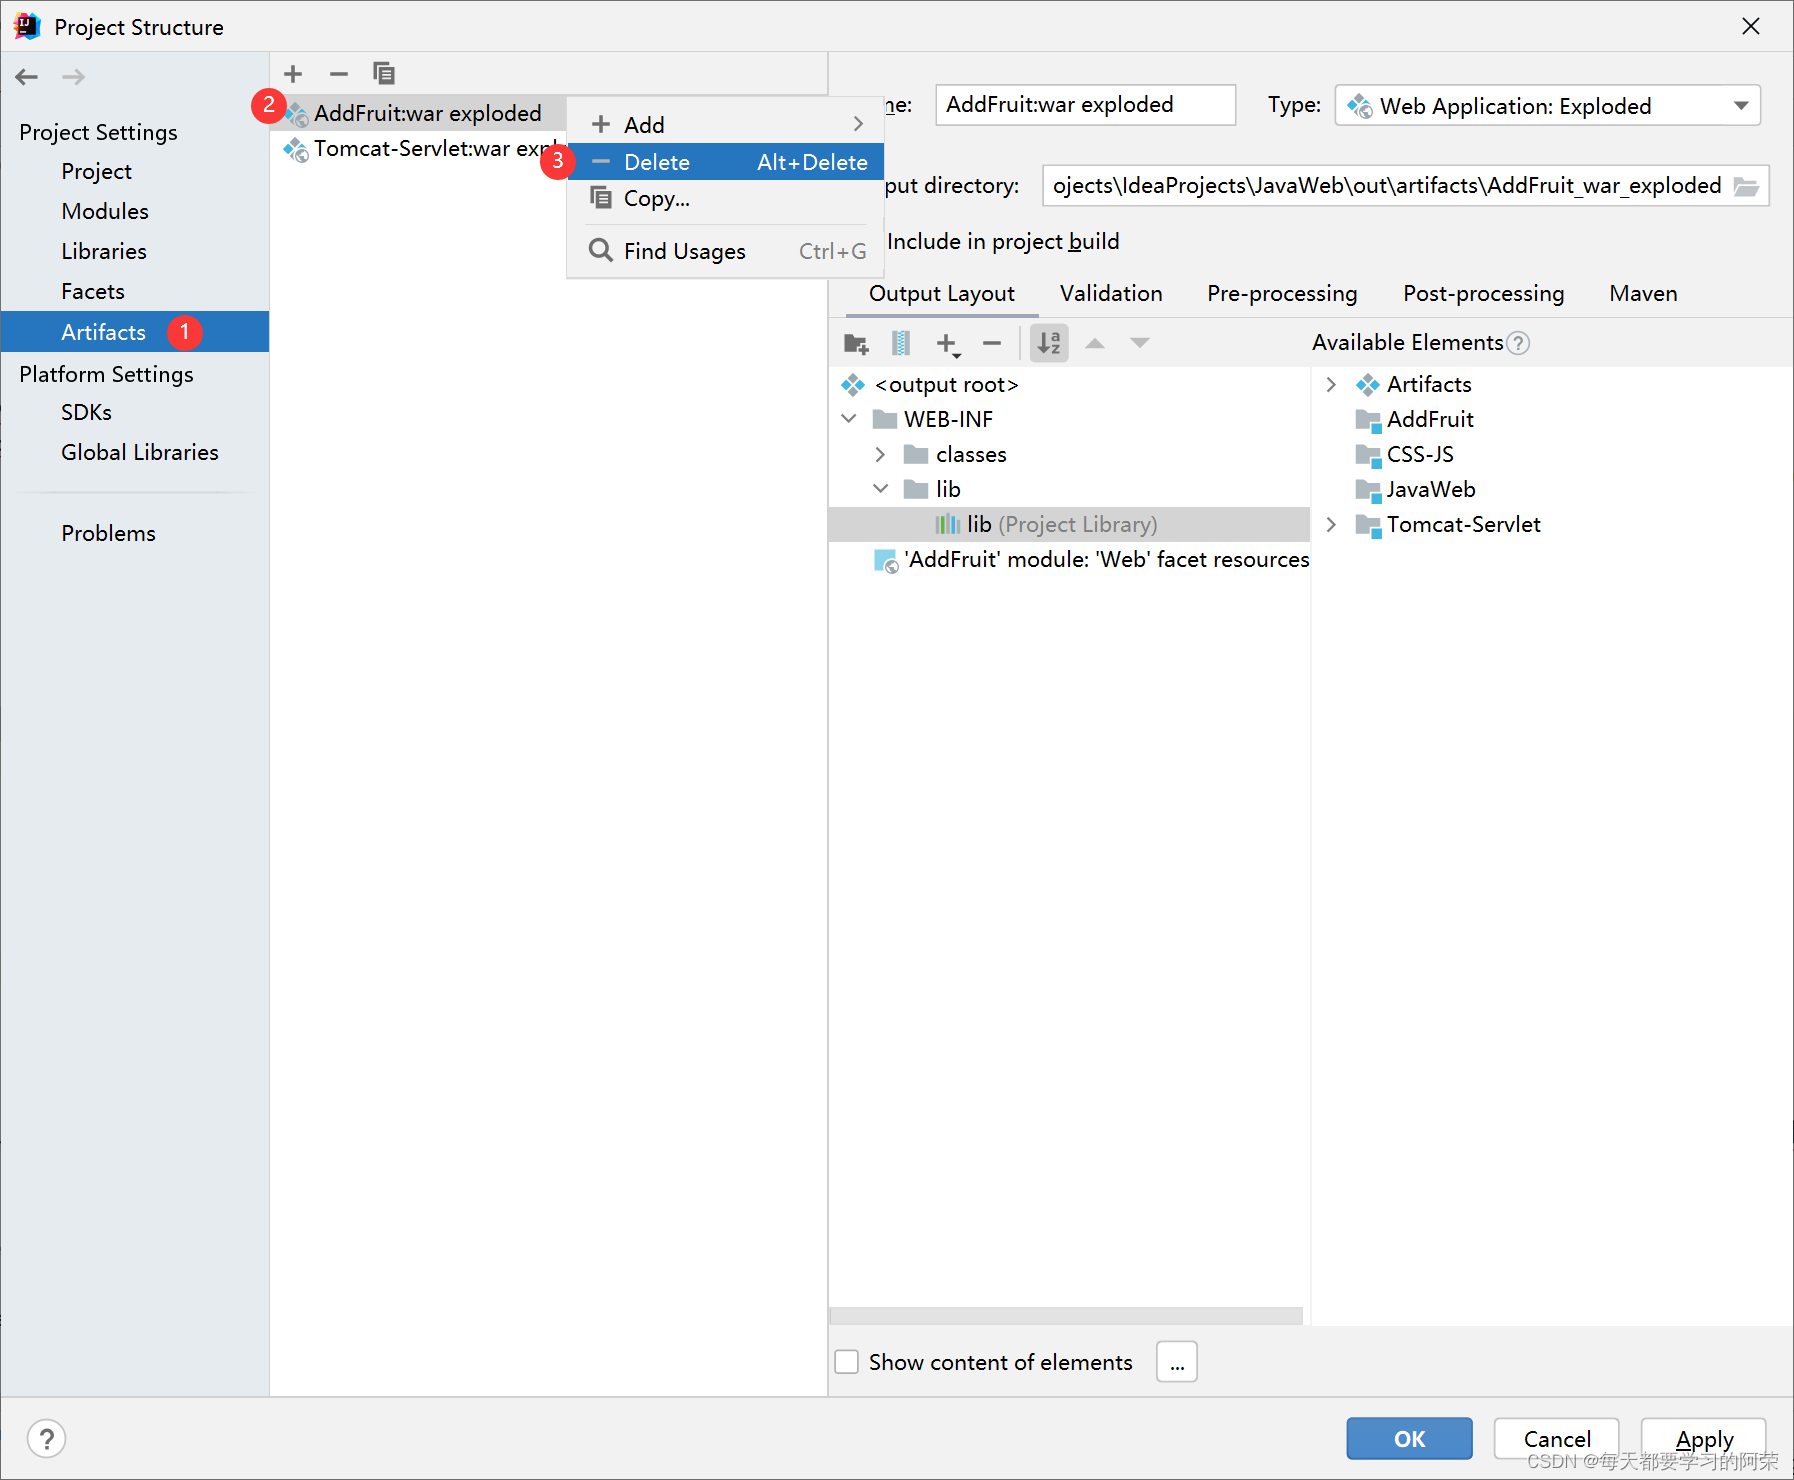Click the Find Usages magnifier icon

tap(600, 250)
